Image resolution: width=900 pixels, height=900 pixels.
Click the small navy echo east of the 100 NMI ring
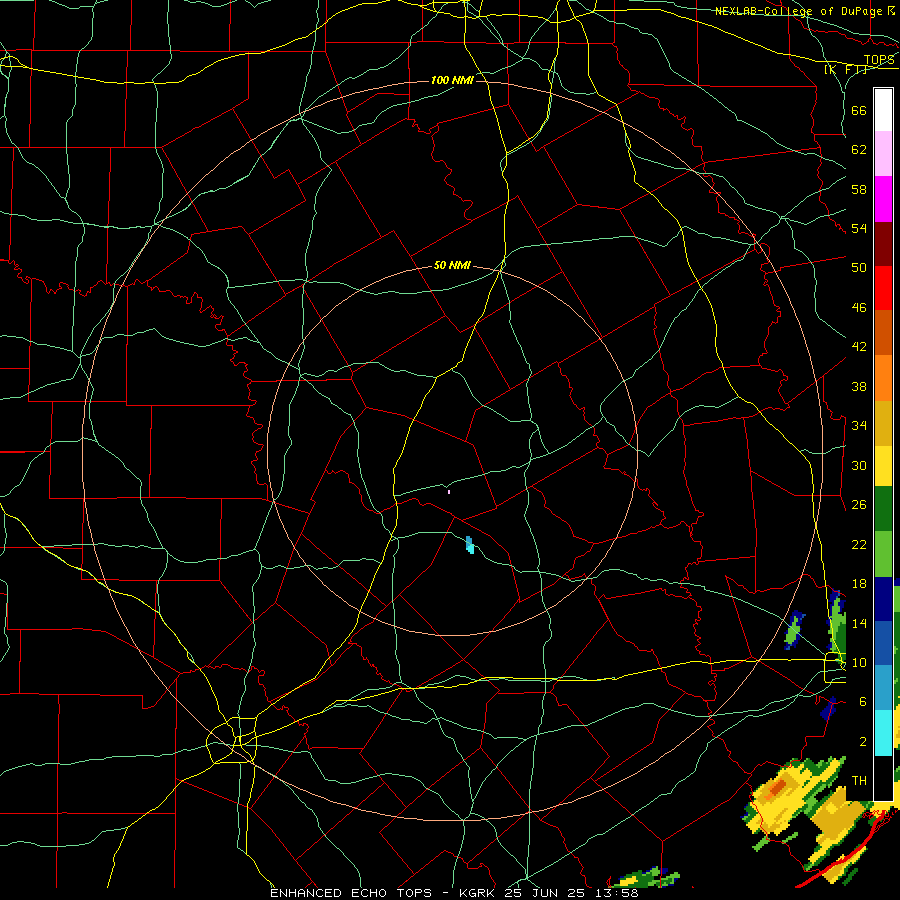pos(828,708)
